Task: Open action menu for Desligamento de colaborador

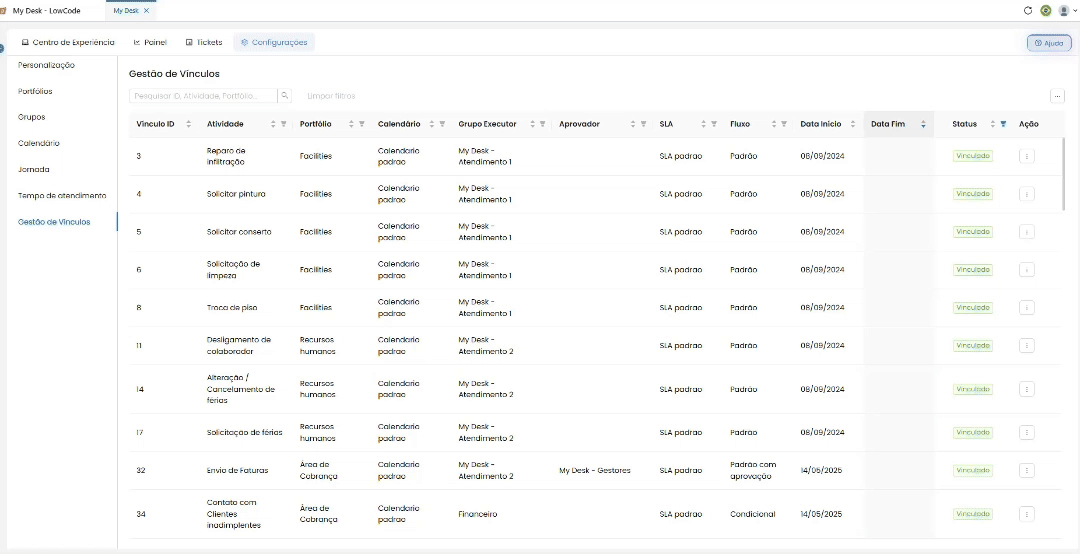Action: (x=1026, y=345)
